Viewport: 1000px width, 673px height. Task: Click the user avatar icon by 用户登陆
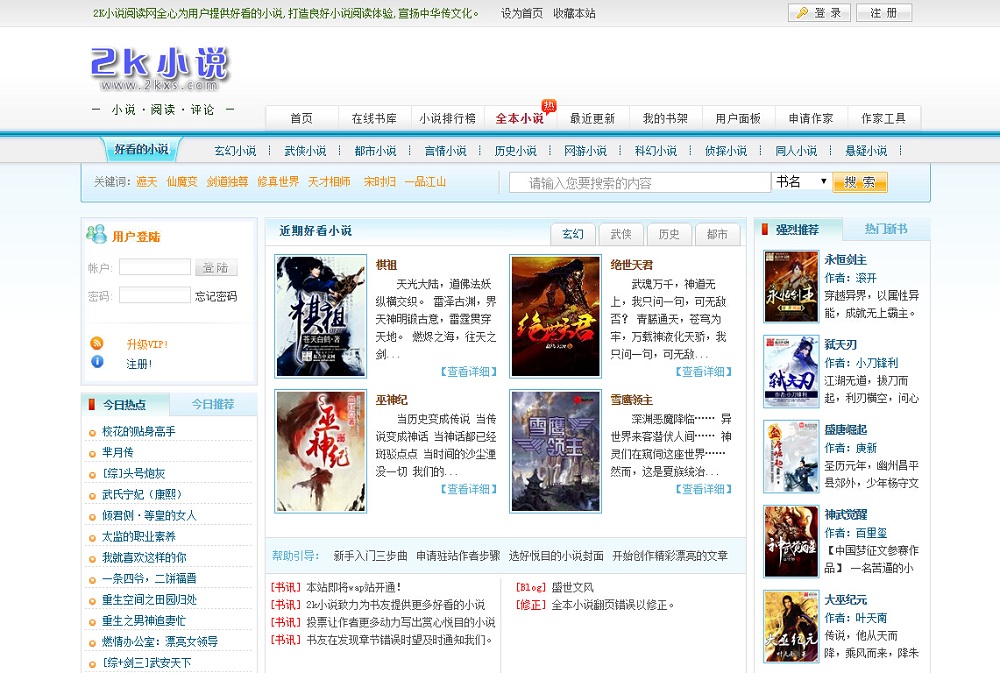coord(96,234)
